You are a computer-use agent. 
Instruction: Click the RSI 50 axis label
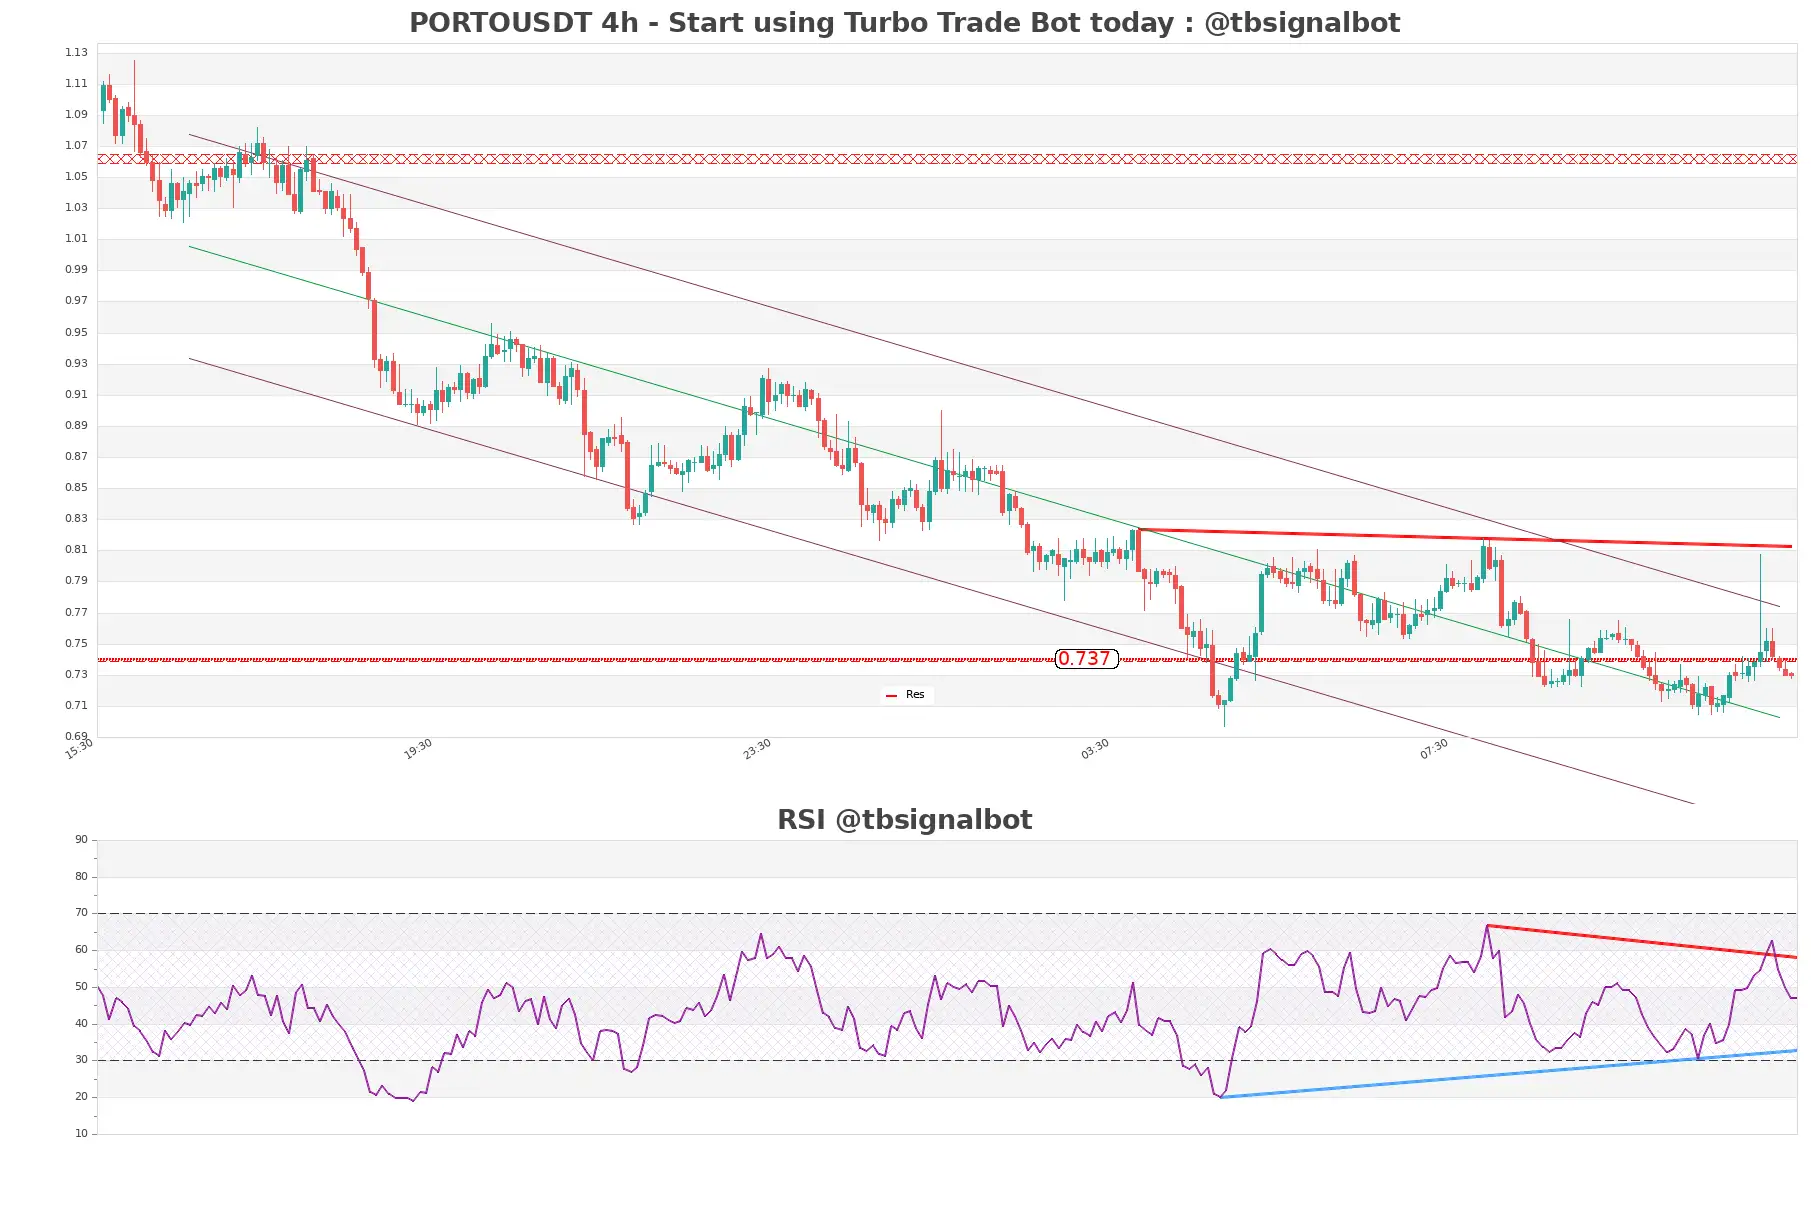(x=82, y=986)
